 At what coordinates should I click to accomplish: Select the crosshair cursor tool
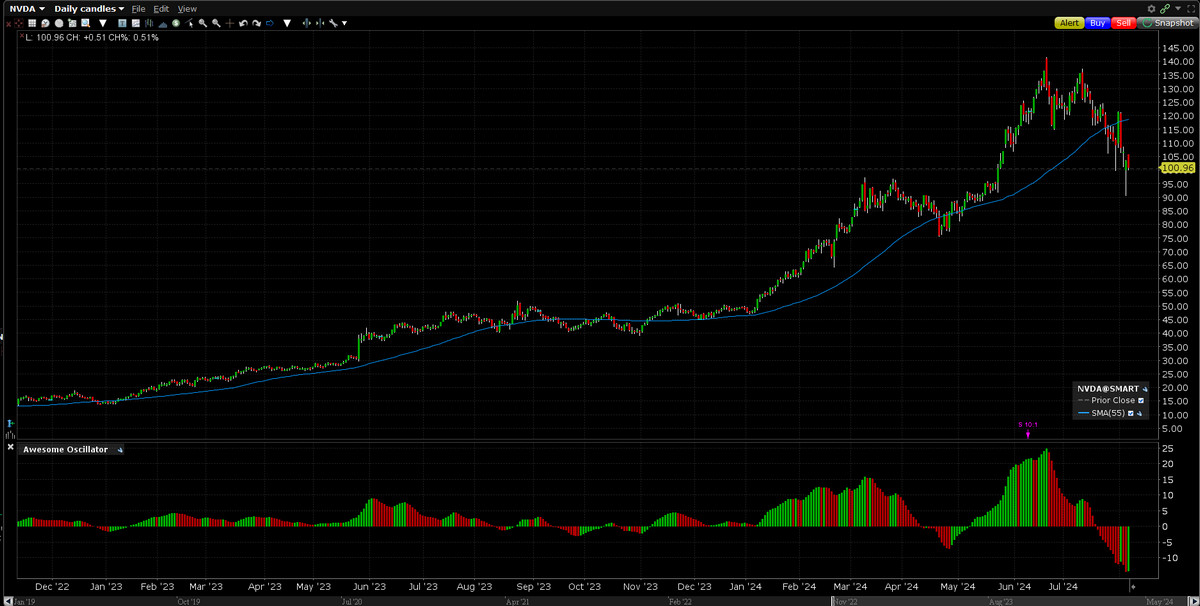click(230, 22)
